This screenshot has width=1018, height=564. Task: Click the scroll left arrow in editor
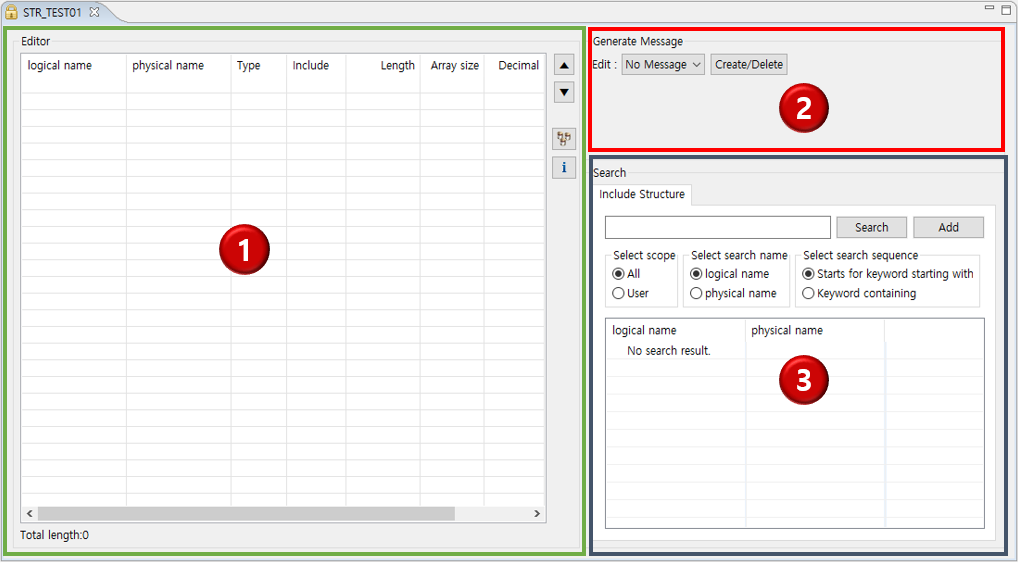30,513
